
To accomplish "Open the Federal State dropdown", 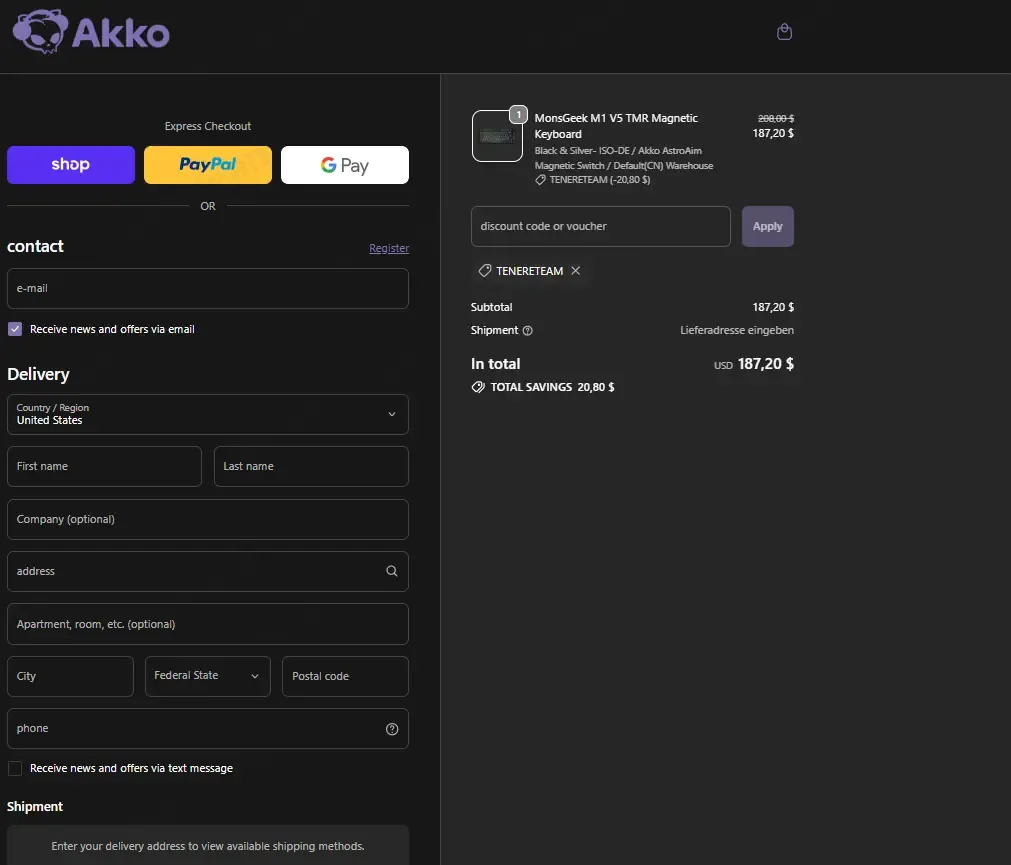I will (x=208, y=676).
